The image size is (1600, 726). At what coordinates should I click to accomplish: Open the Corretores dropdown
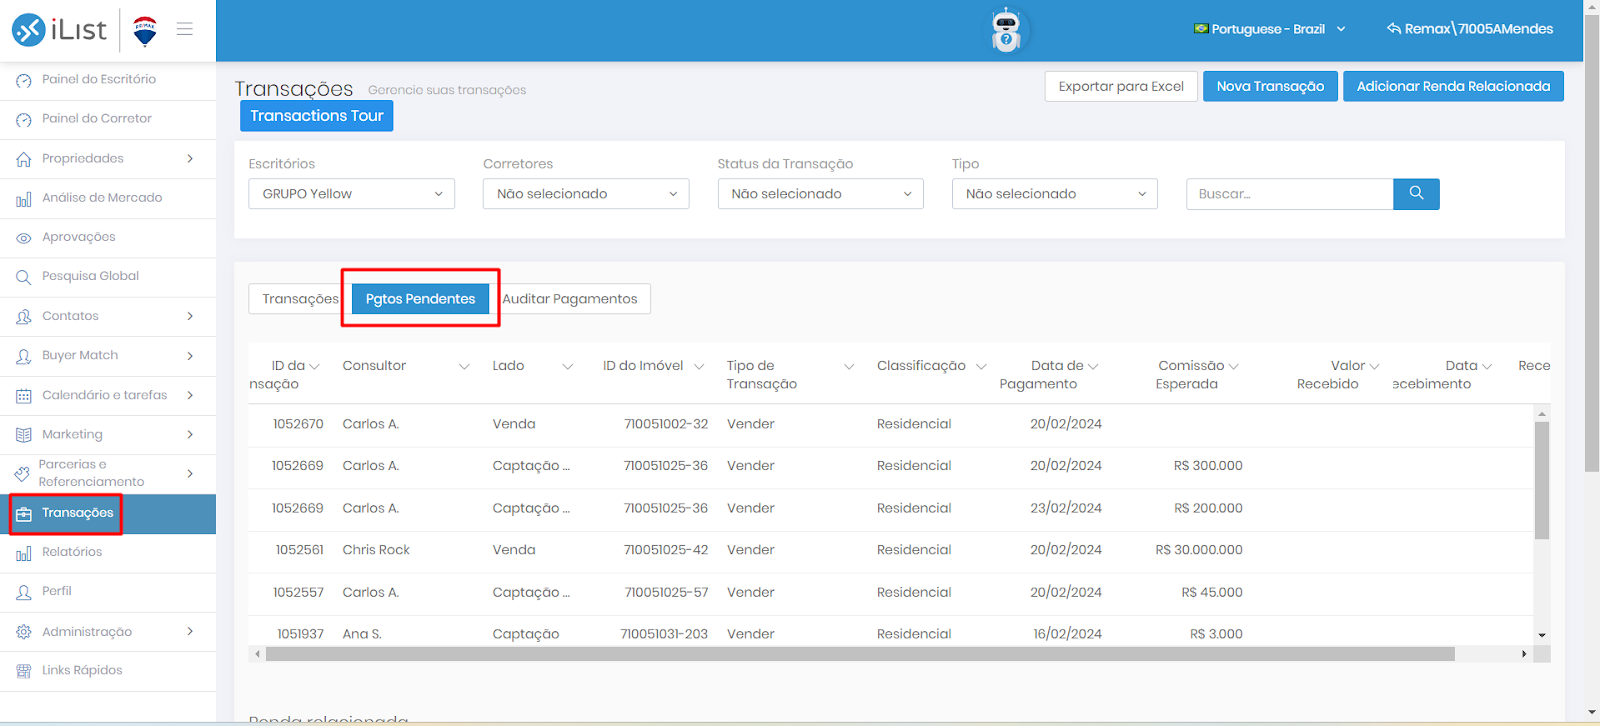(586, 194)
